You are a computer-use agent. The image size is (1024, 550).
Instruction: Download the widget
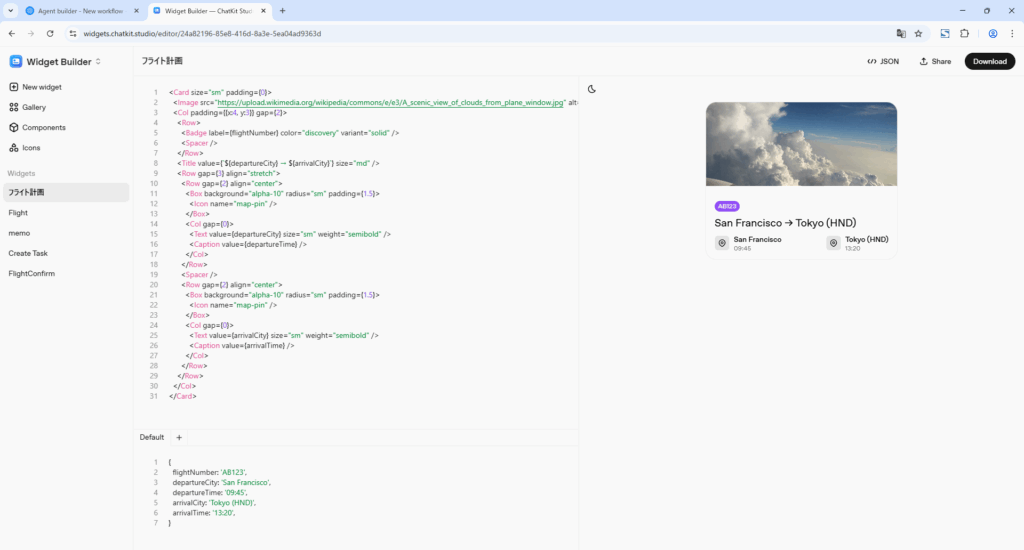[x=989, y=61]
